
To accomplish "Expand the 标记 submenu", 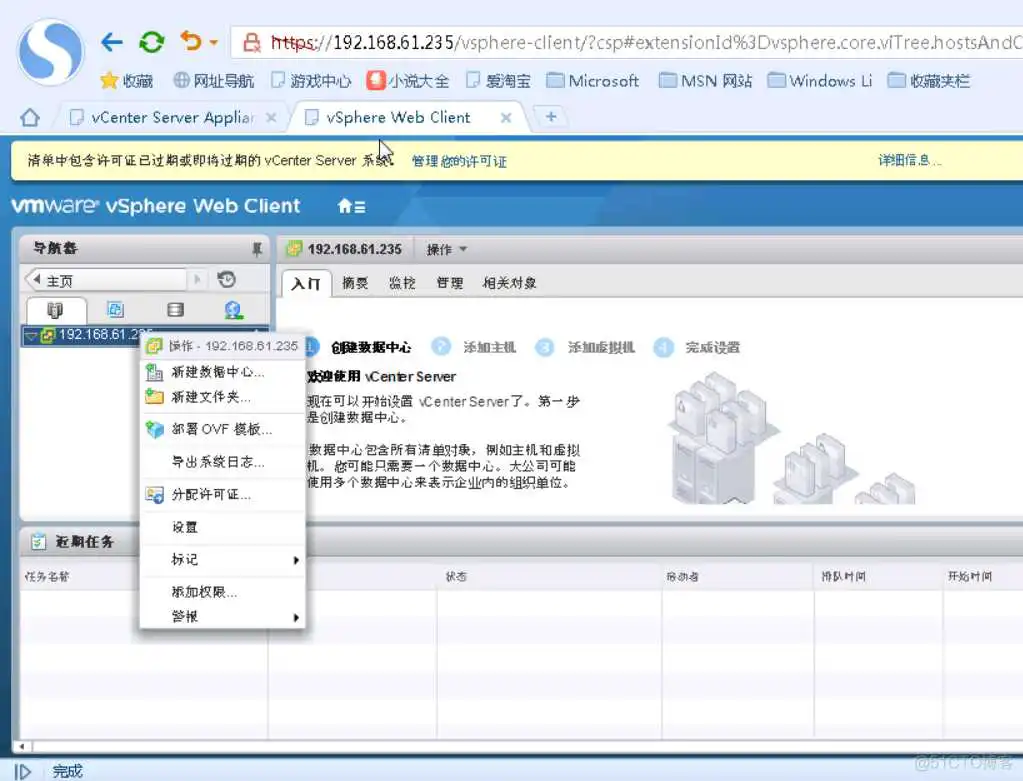I will (223, 560).
